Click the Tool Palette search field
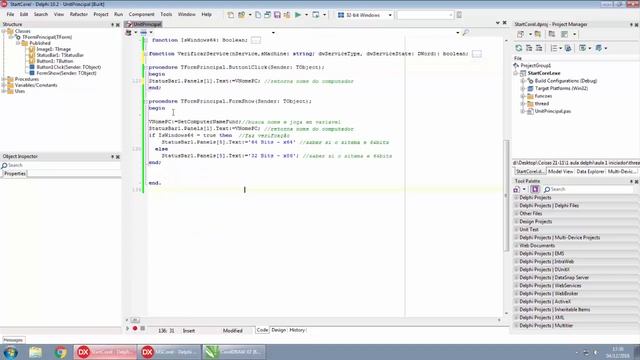640x360 pixels. [x=588, y=189]
